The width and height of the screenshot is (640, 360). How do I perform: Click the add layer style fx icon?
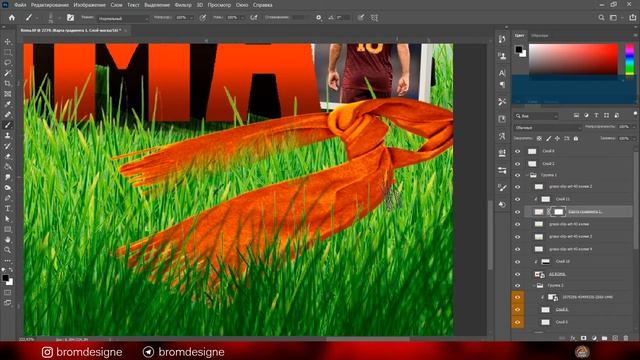pos(573,338)
